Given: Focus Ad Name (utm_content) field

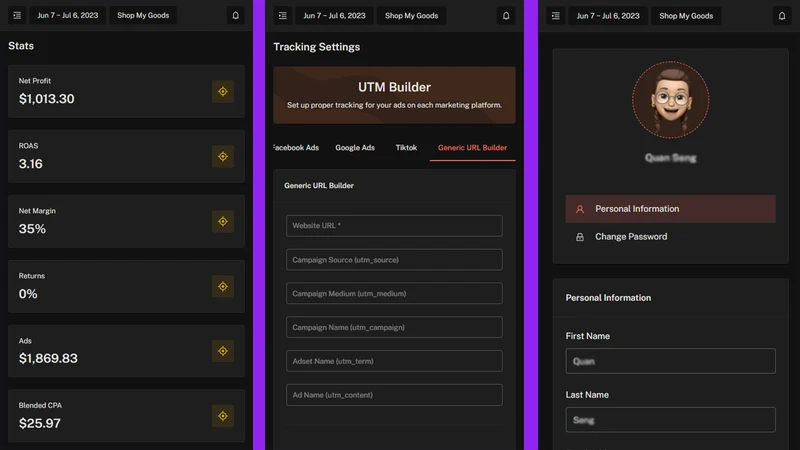Looking at the screenshot, I should (394, 395).
